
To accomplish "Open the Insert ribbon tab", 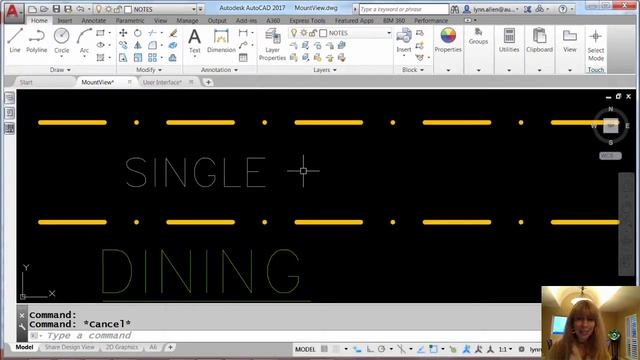I will (64, 20).
